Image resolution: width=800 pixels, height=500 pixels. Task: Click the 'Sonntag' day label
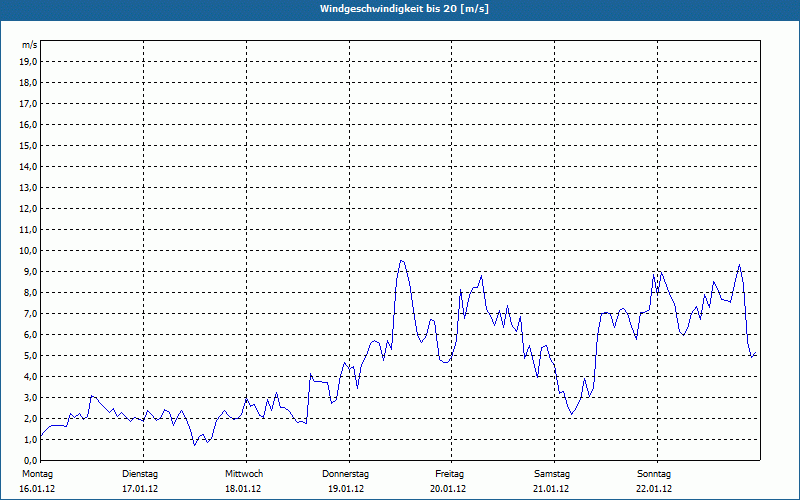654,474
